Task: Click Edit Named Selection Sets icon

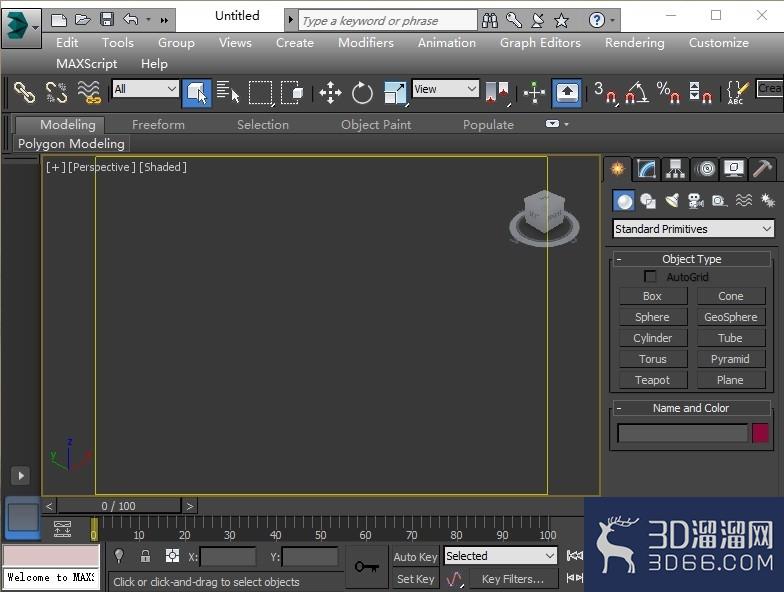Action: 737,92
